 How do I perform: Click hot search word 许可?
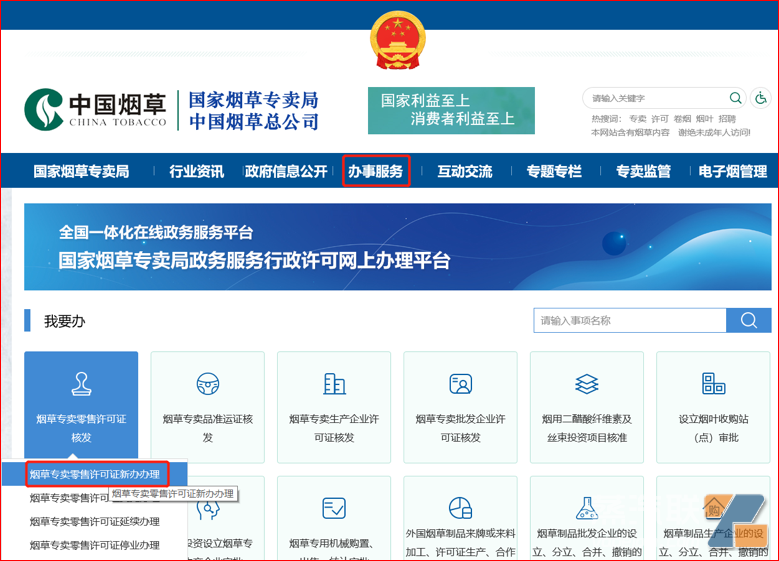click(x=660, y=119)
